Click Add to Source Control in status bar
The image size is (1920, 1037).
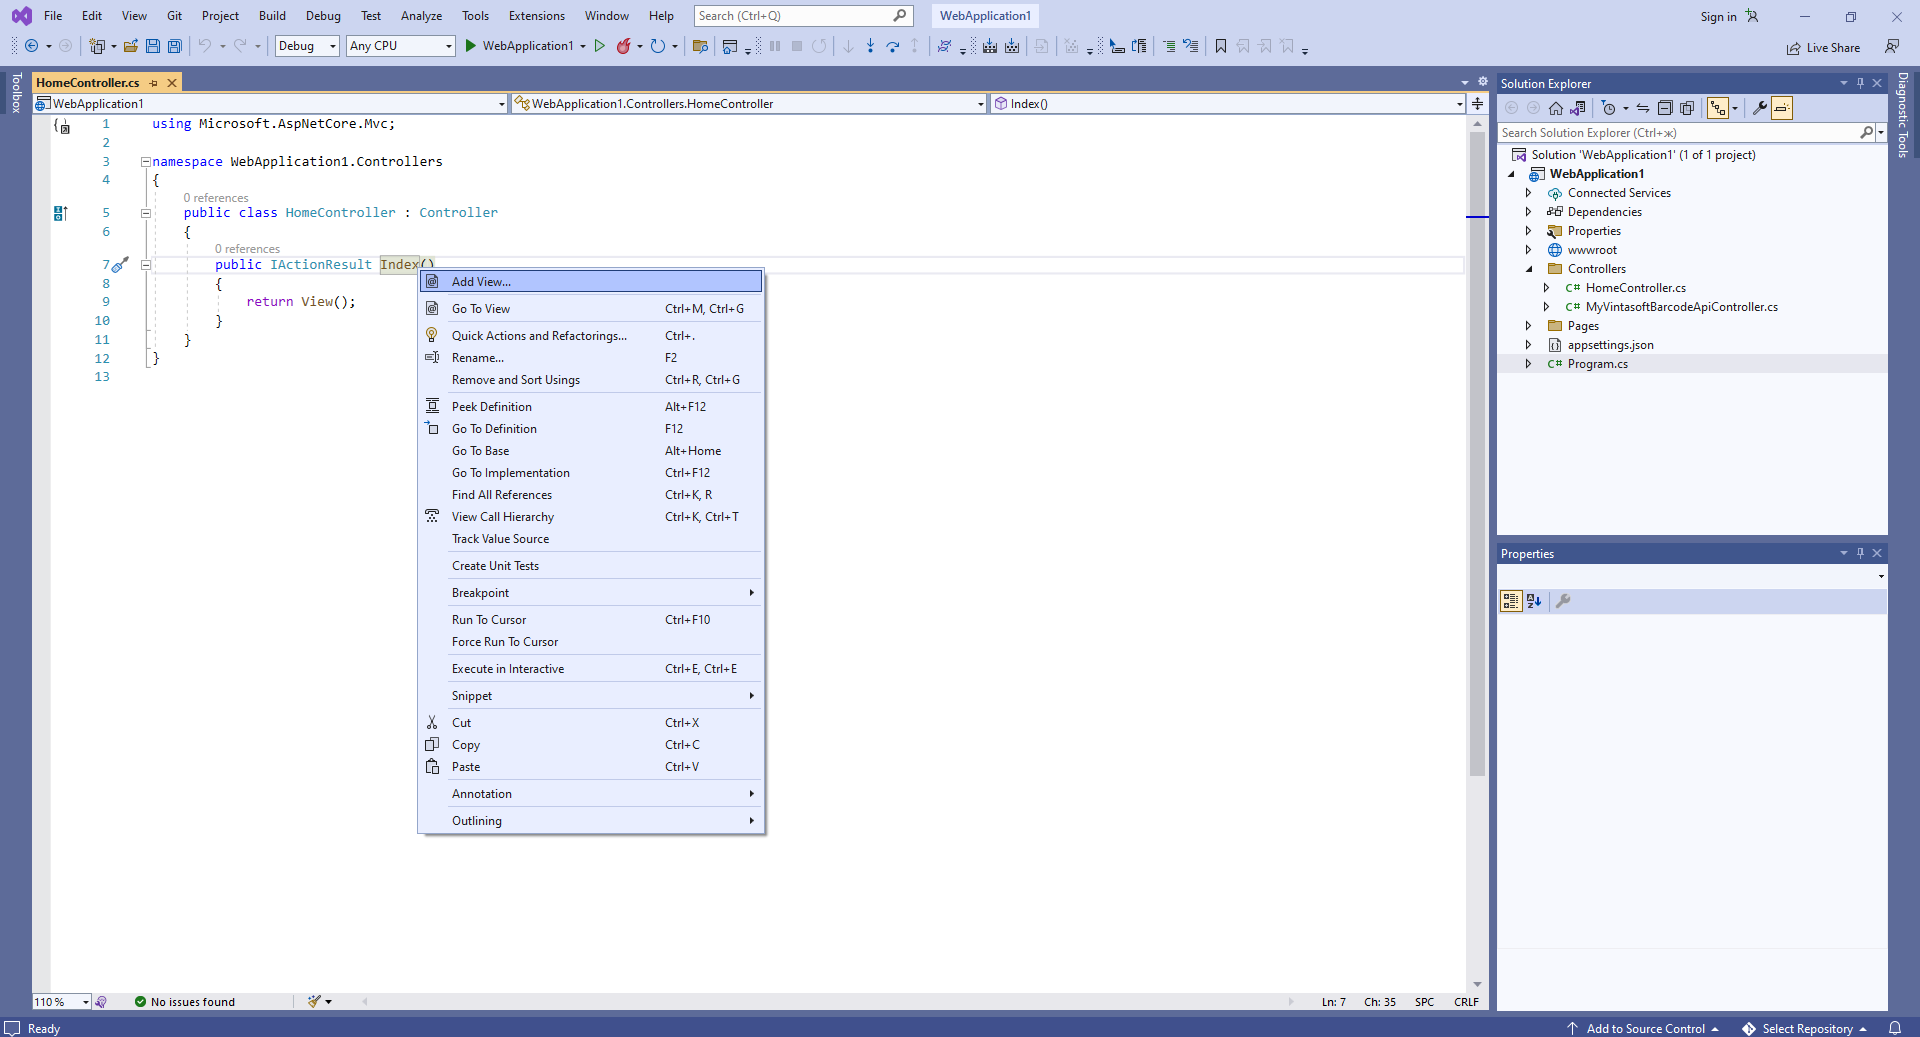point(1645,1029)
